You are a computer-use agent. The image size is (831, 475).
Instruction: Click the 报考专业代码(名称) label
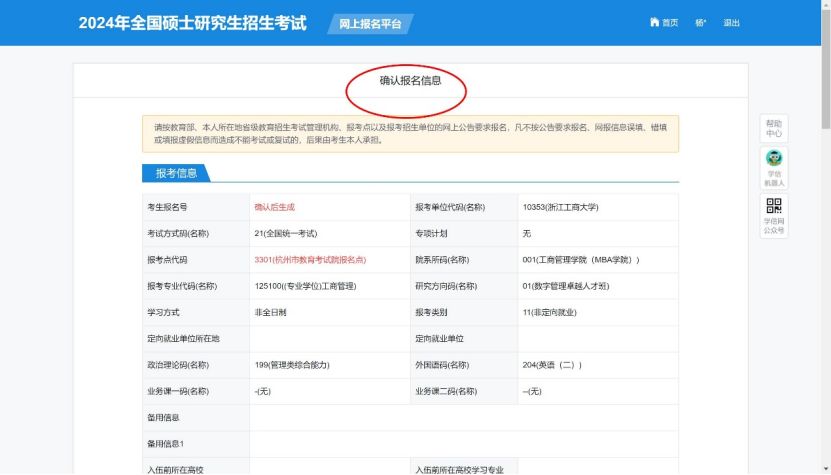click(x=182, y=286)
